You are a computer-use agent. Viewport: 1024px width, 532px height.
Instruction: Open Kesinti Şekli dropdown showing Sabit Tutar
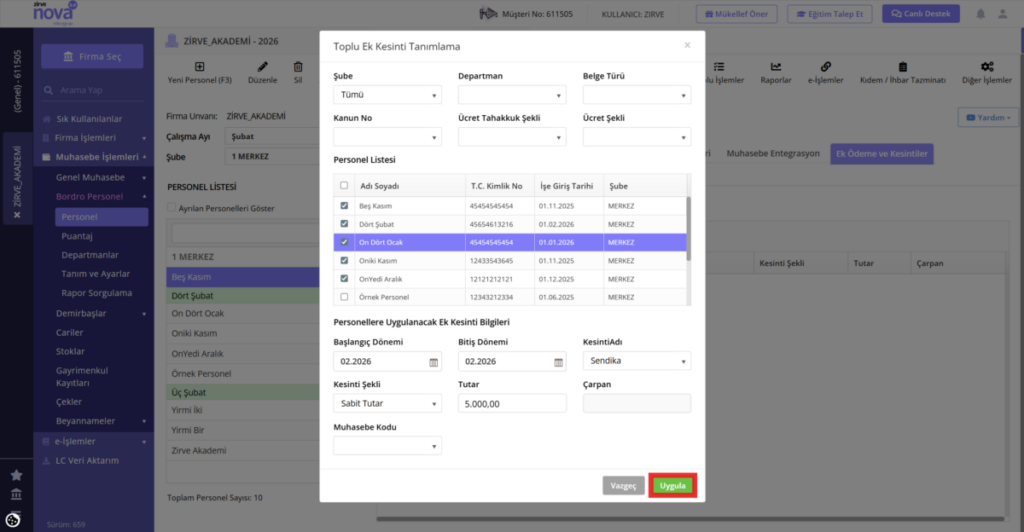tap(387, 403)
